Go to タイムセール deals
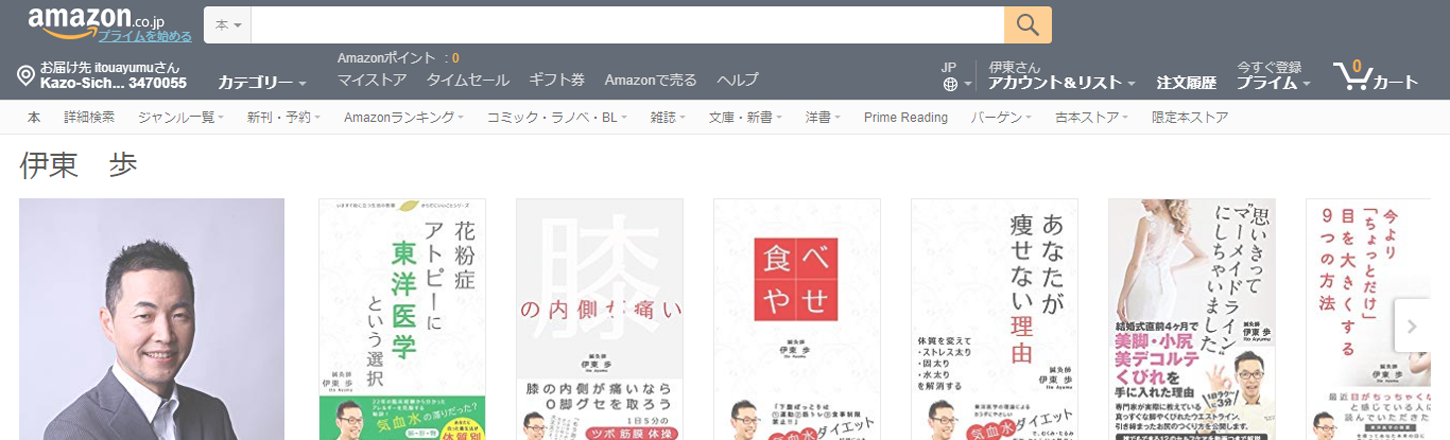The height and width of the screenshot is (440, 1450). pyautogui.click(x=468, y=80)
